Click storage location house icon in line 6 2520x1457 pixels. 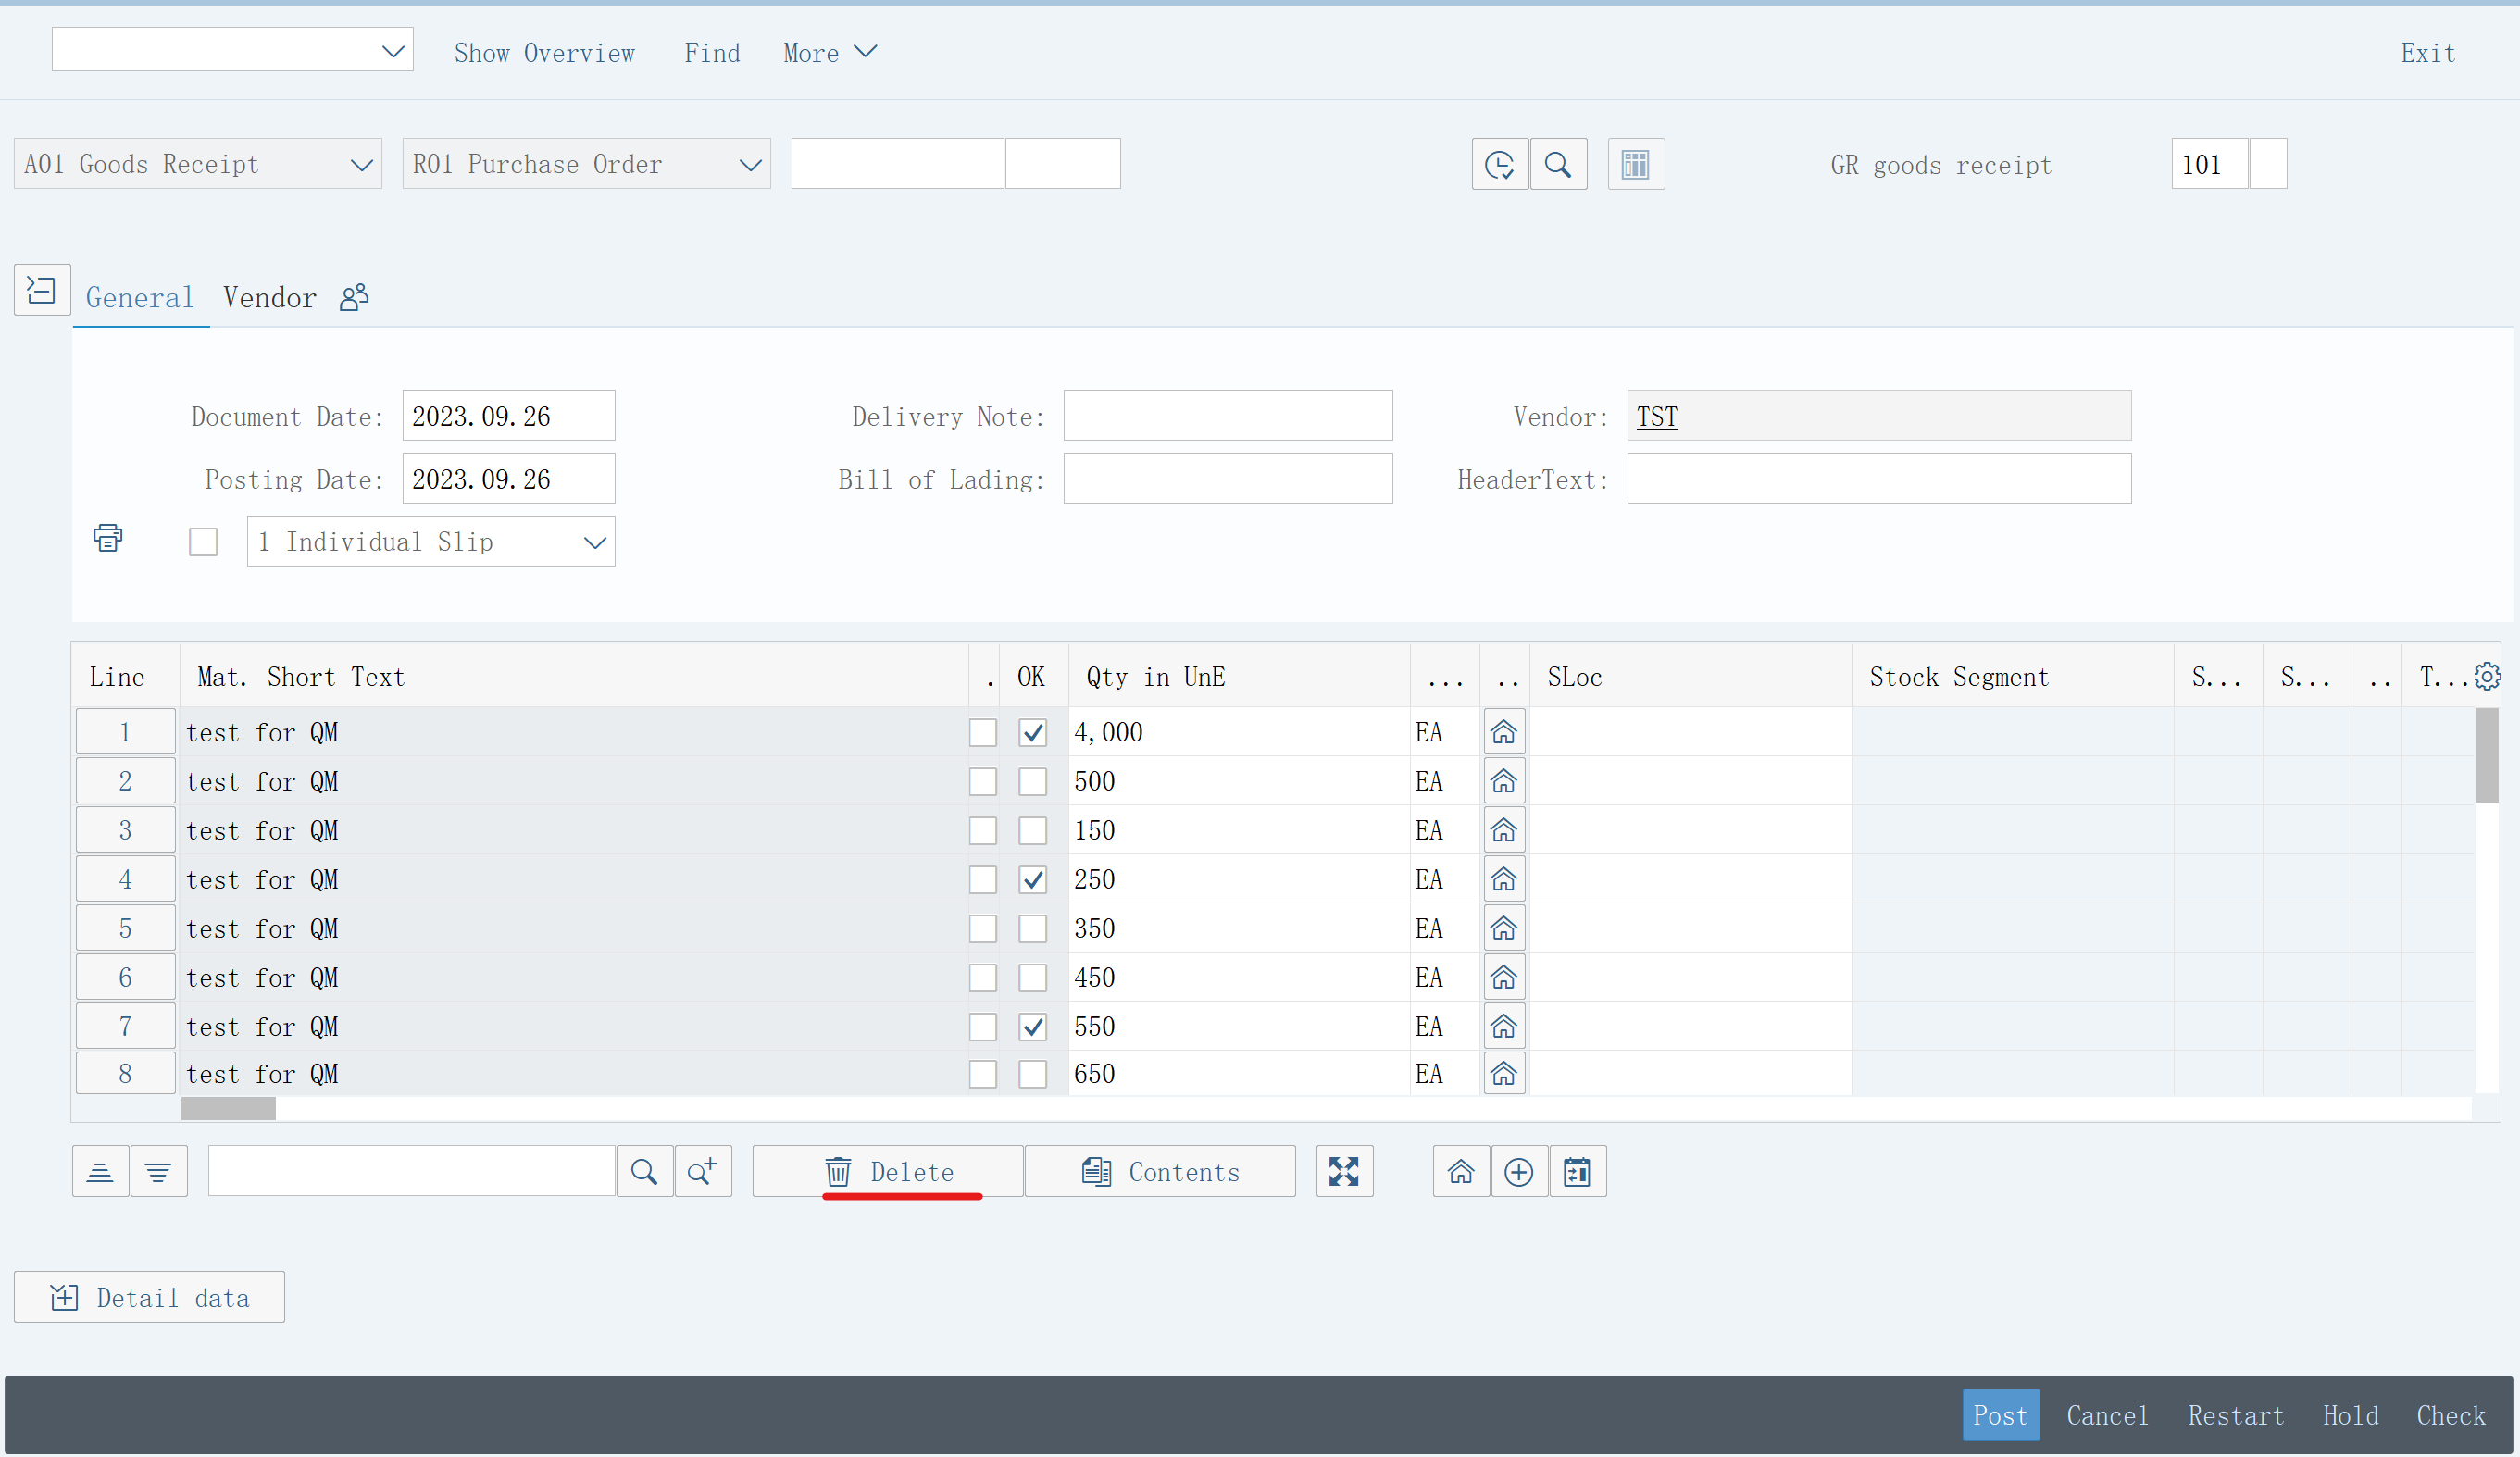(1503, 978)
